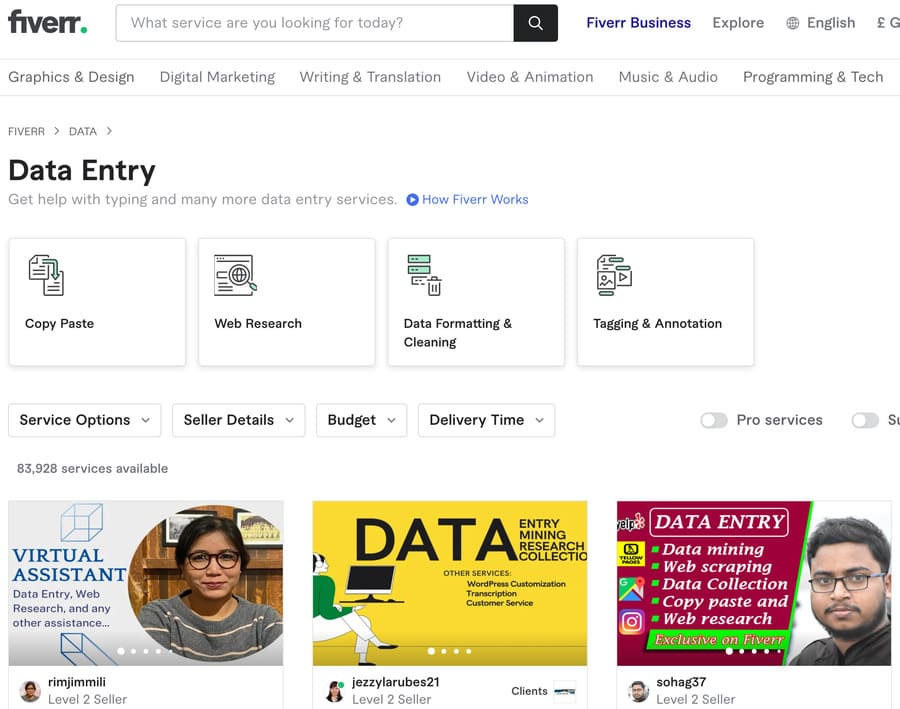Click the clients logo badge on jezzylarubes21's gig
The image size is (900, 709).
[565, 692]
